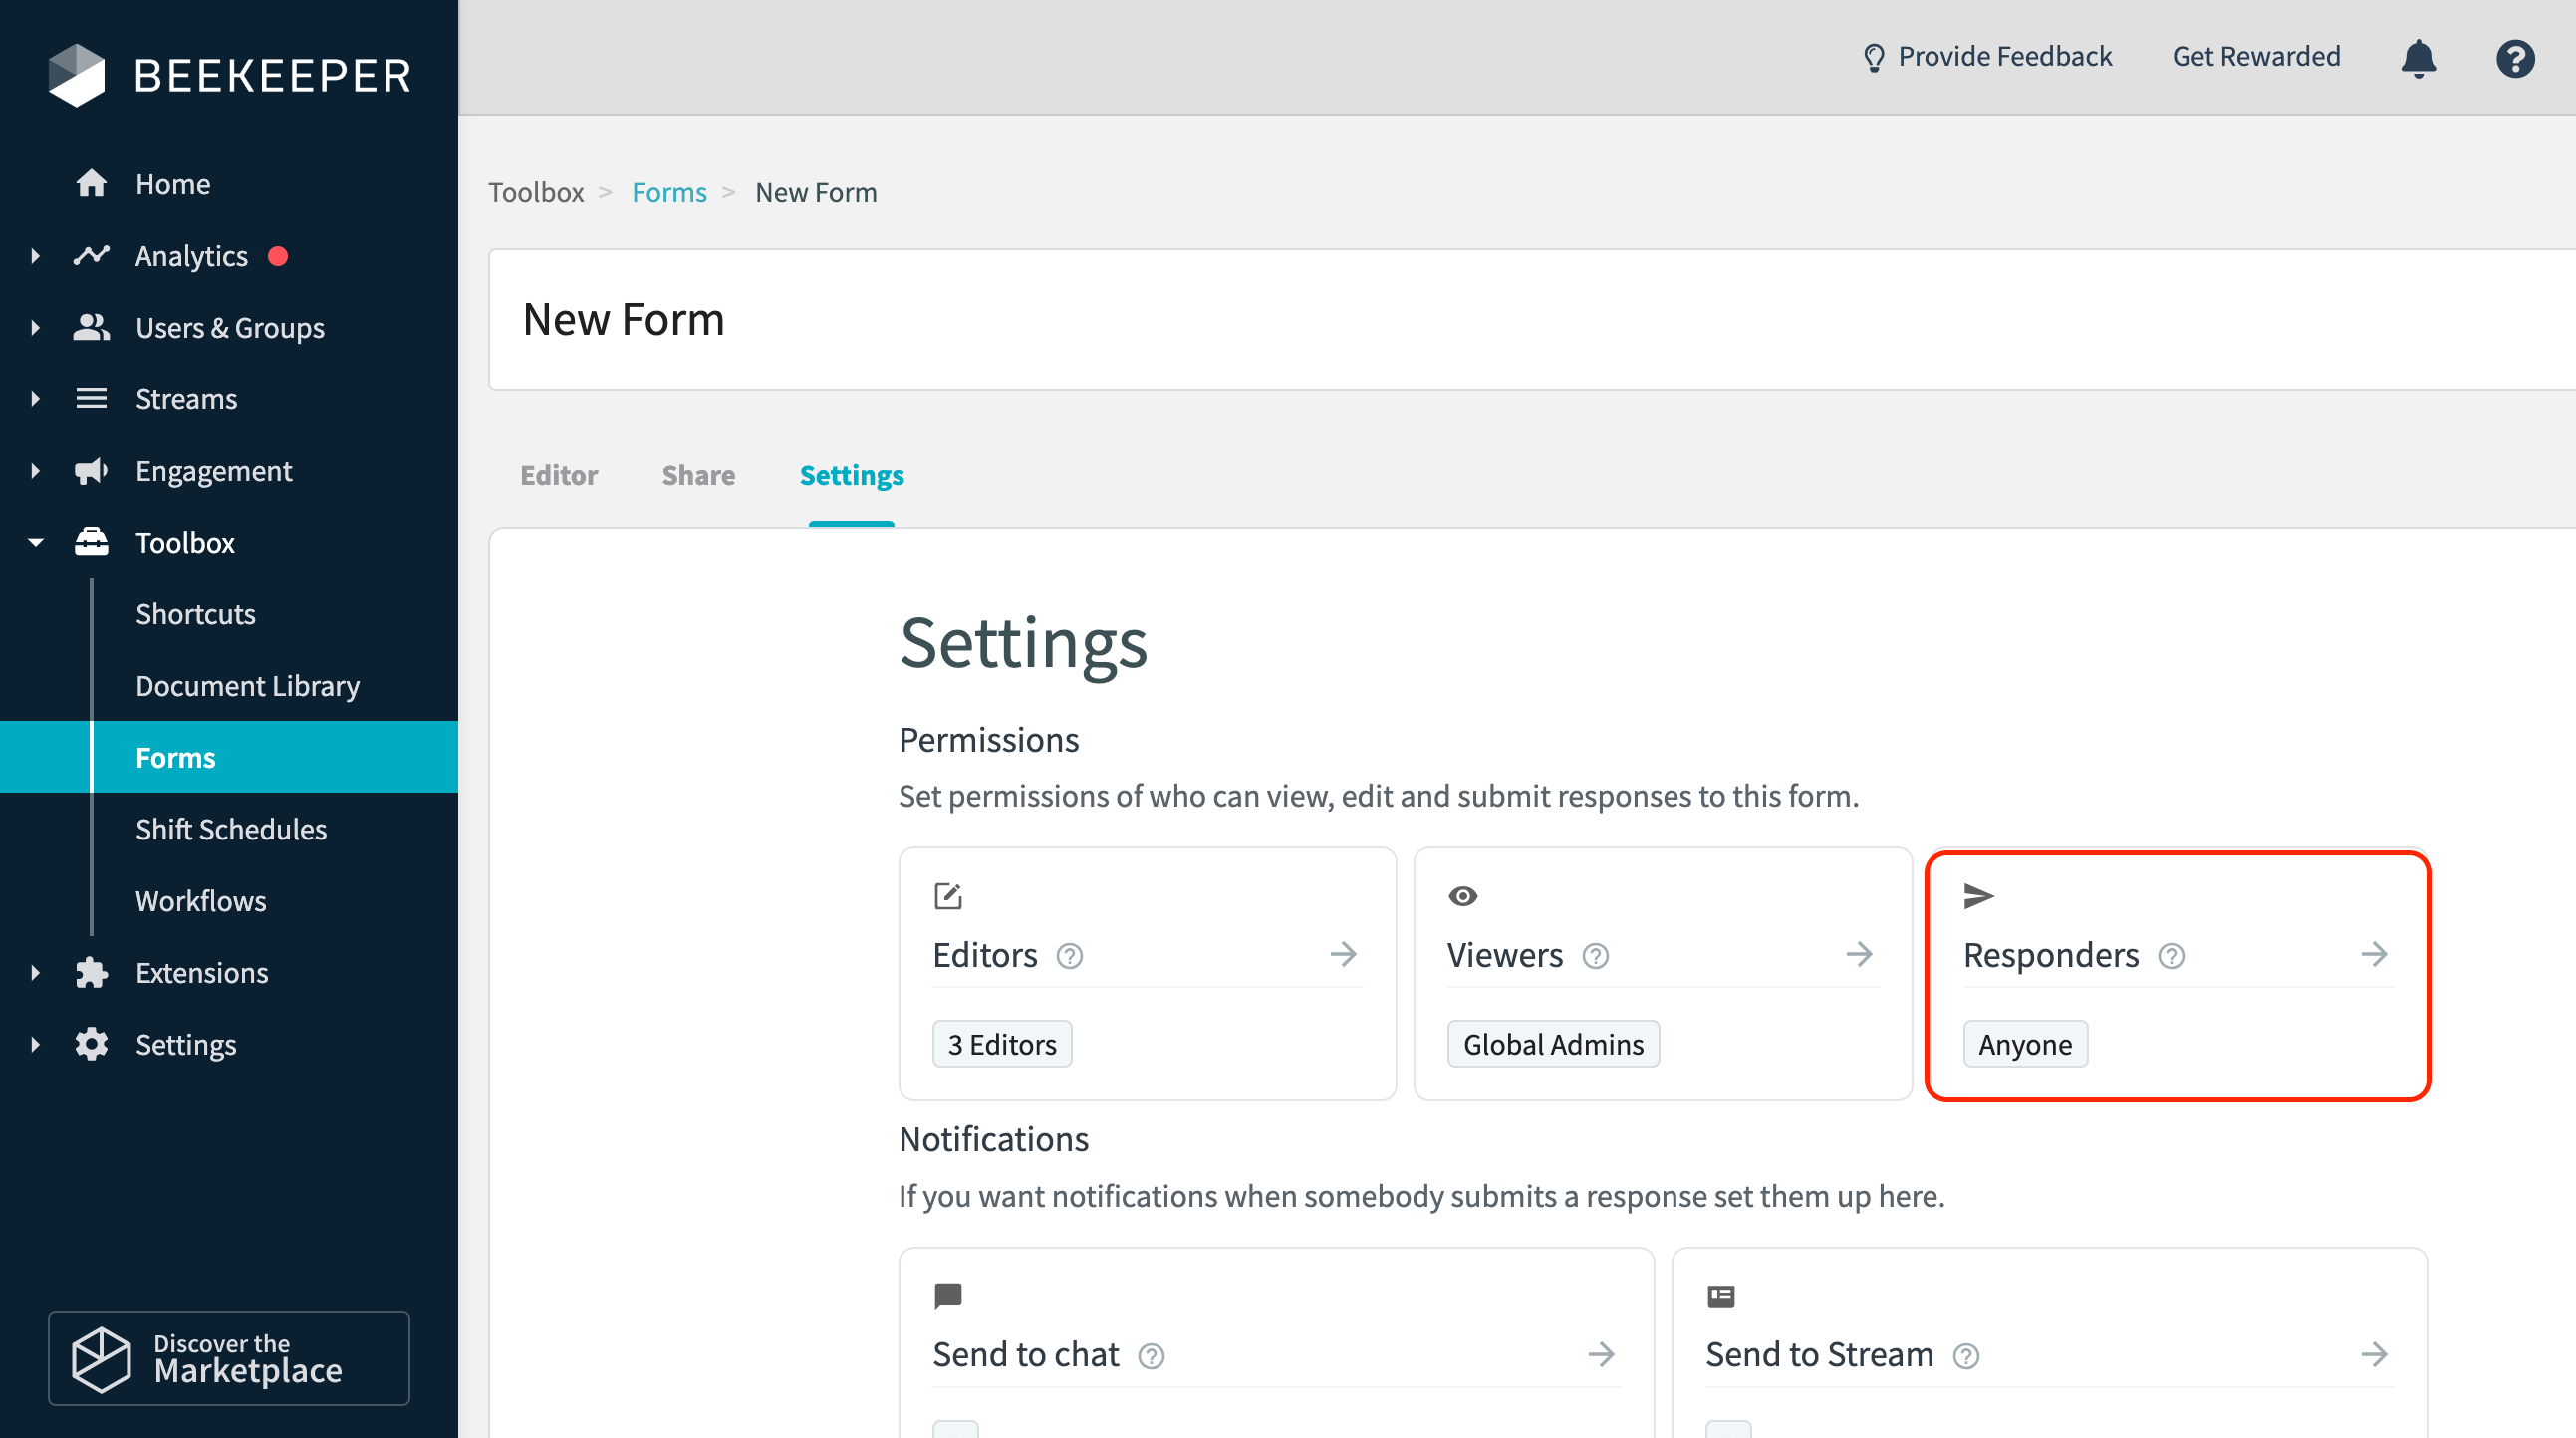
Task: Expand the Users & Groups menu arrow
Action: pos(36,327)
